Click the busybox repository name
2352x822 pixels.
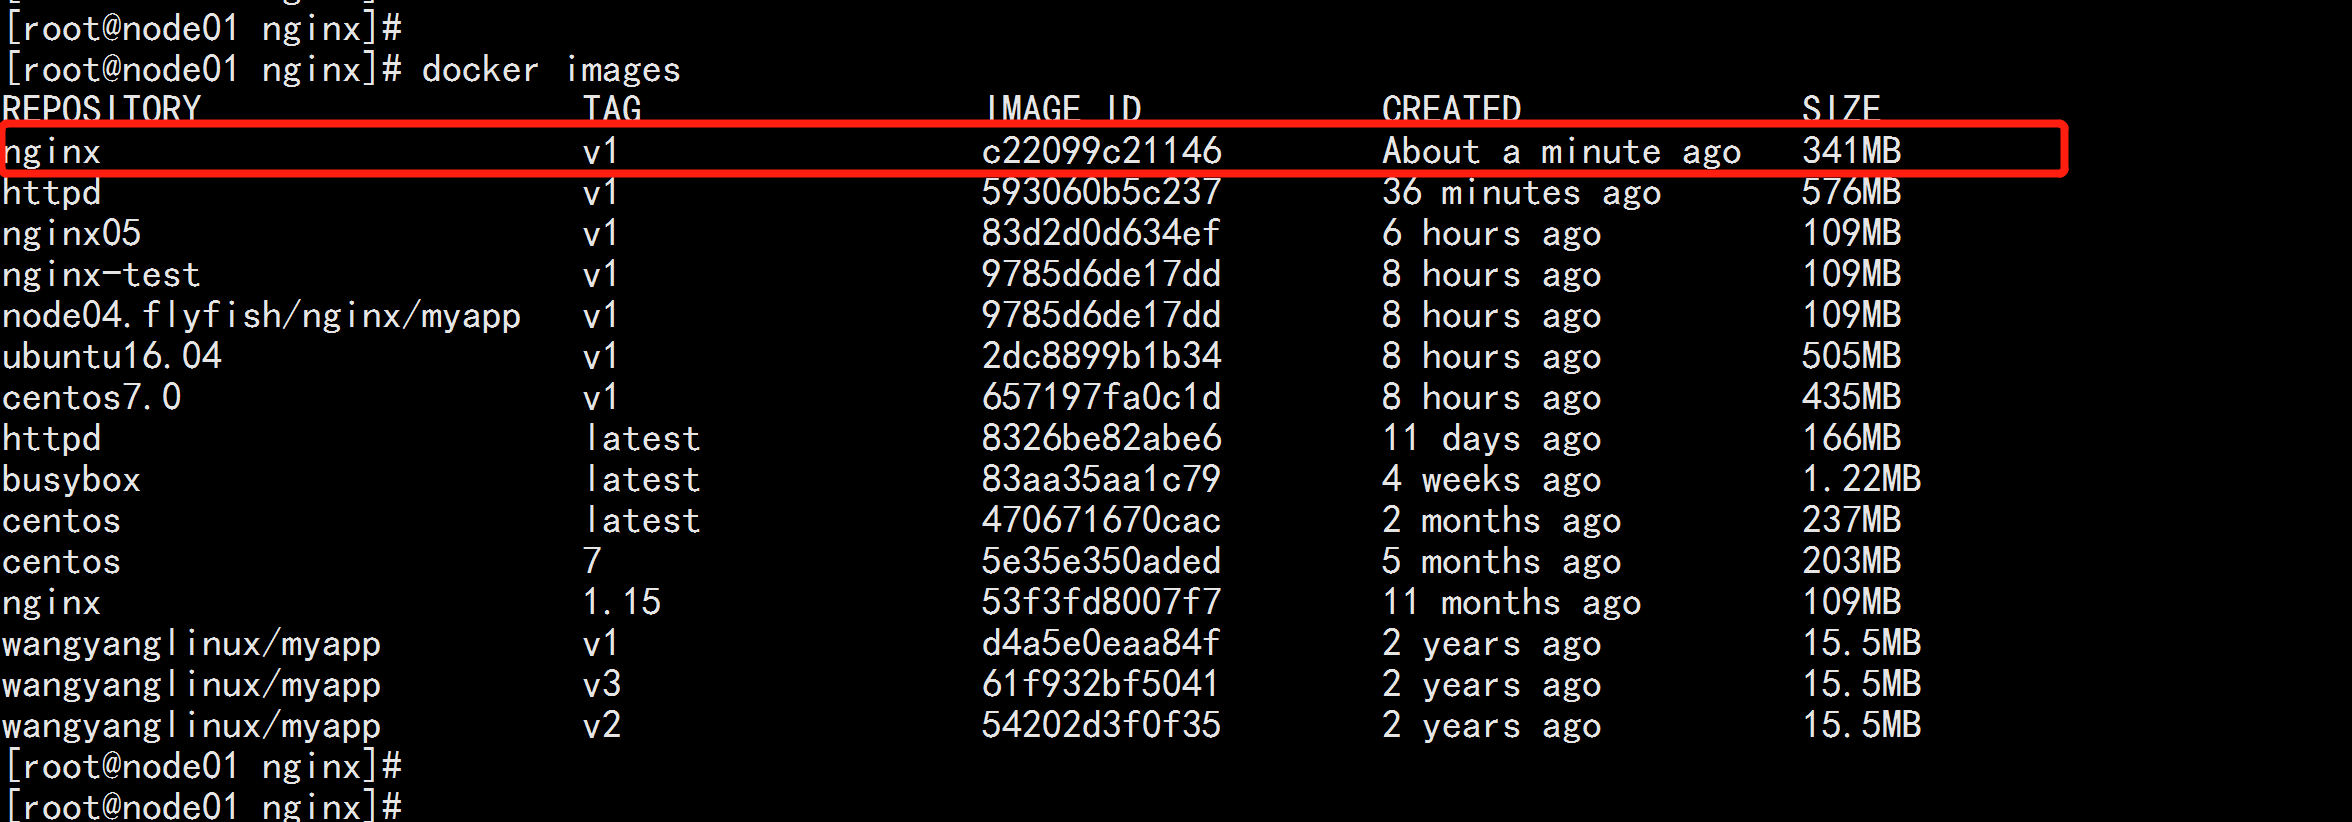coord(71,480)
